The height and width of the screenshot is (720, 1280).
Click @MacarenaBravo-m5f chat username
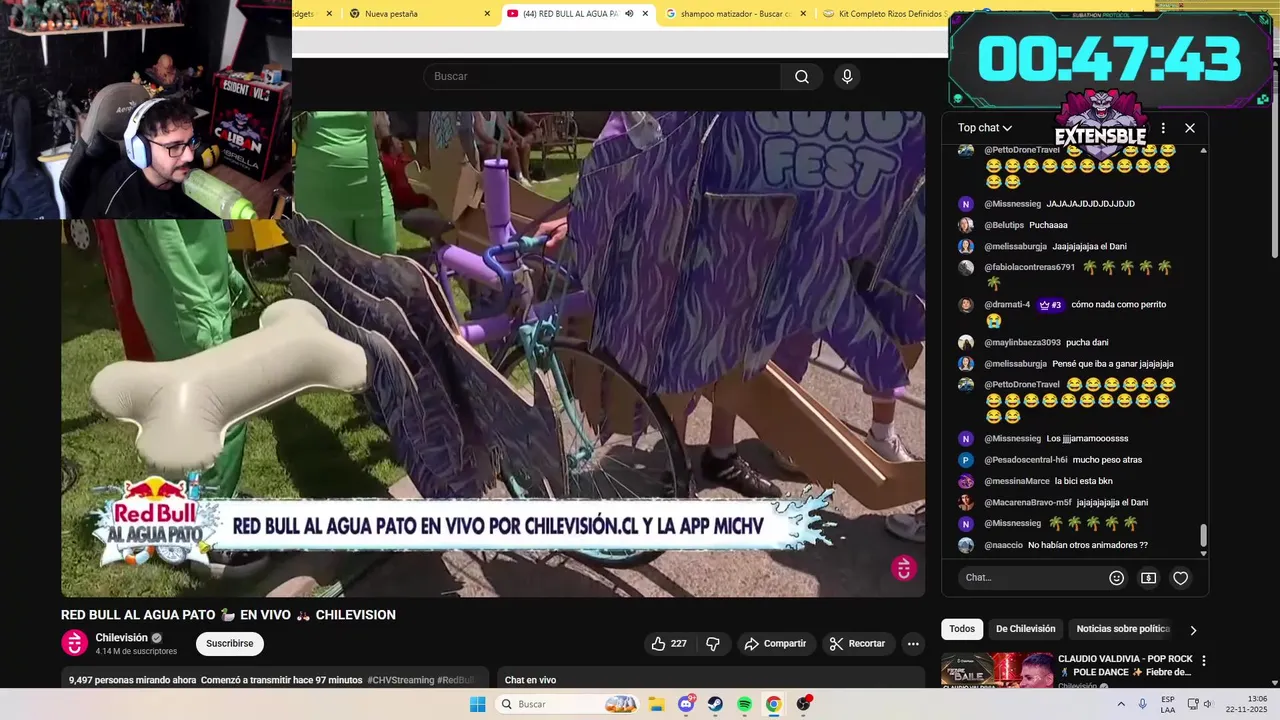click(1028, 502)
